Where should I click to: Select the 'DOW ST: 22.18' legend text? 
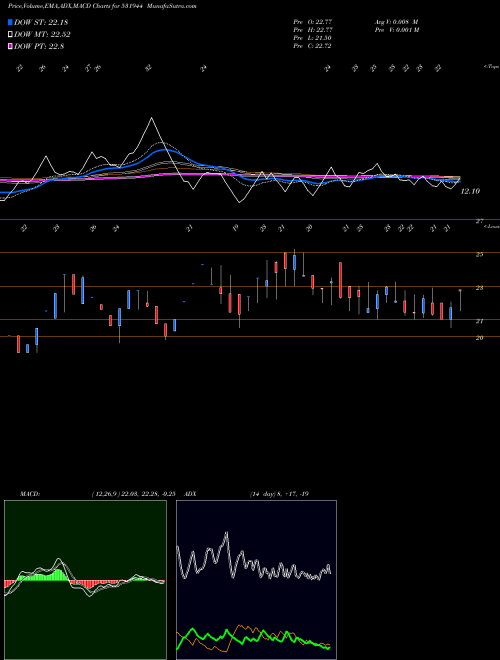(x=41, y=22)
